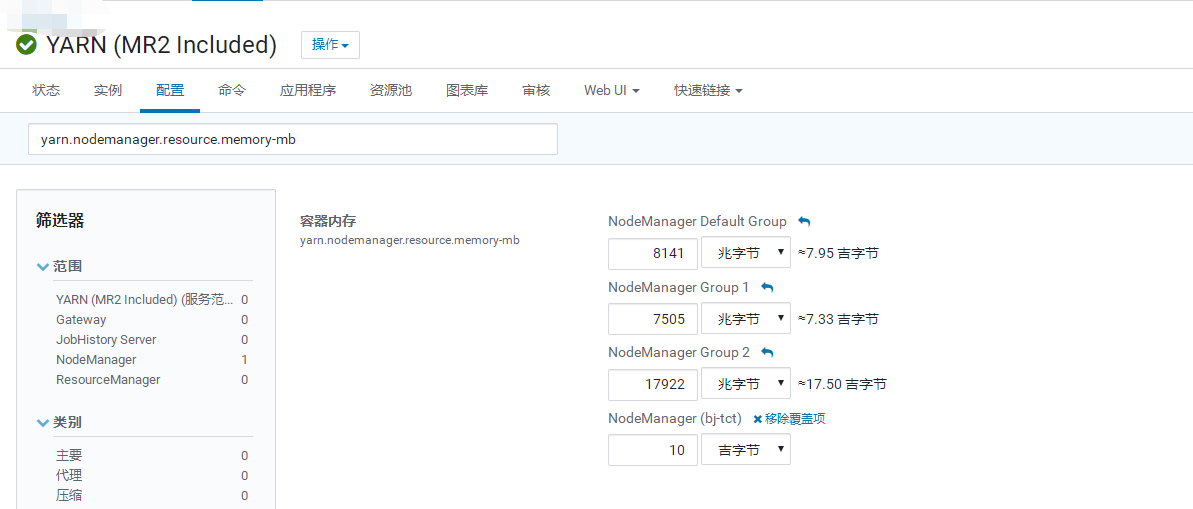Viewport: 1193px width, 509px height.
Task: Revert NodeManager Default Group to default value
Action: pyautogui.click(x=804, y=221)
